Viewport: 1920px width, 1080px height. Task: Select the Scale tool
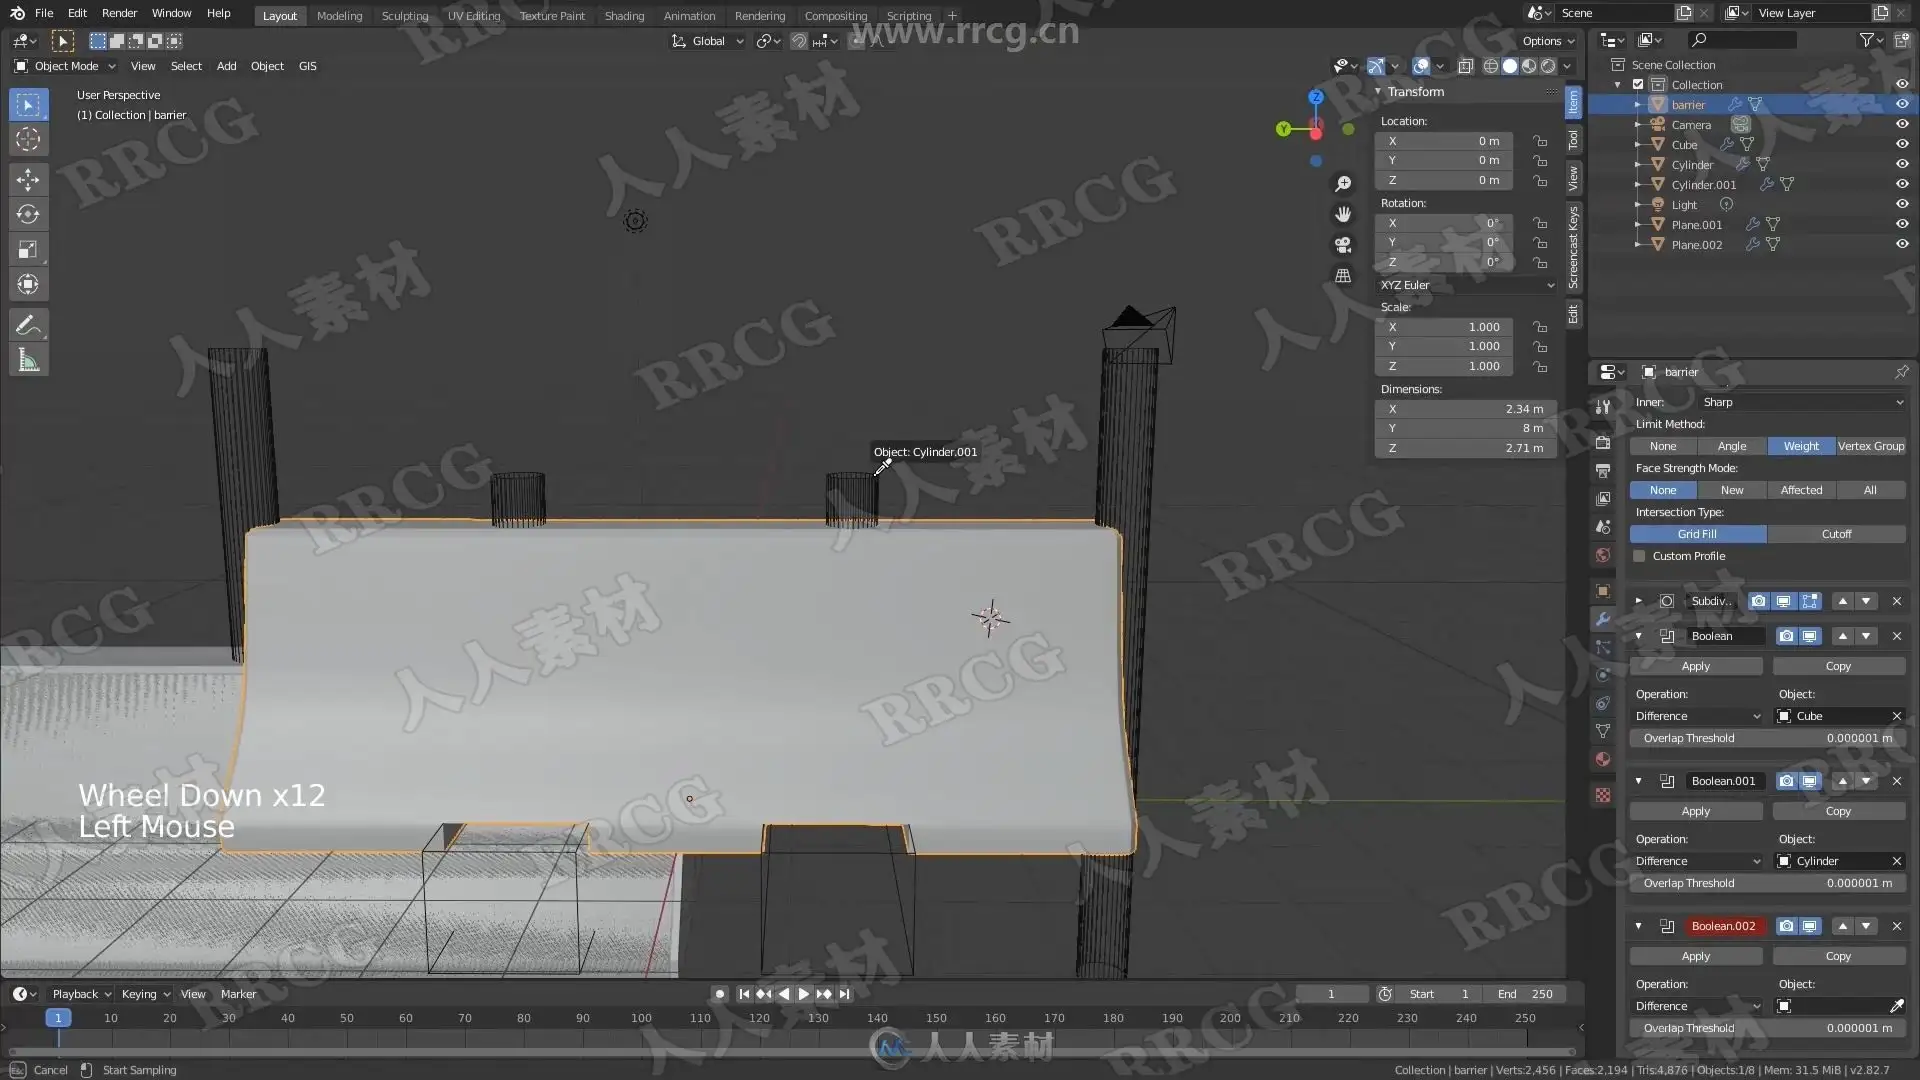coord(28,250)
